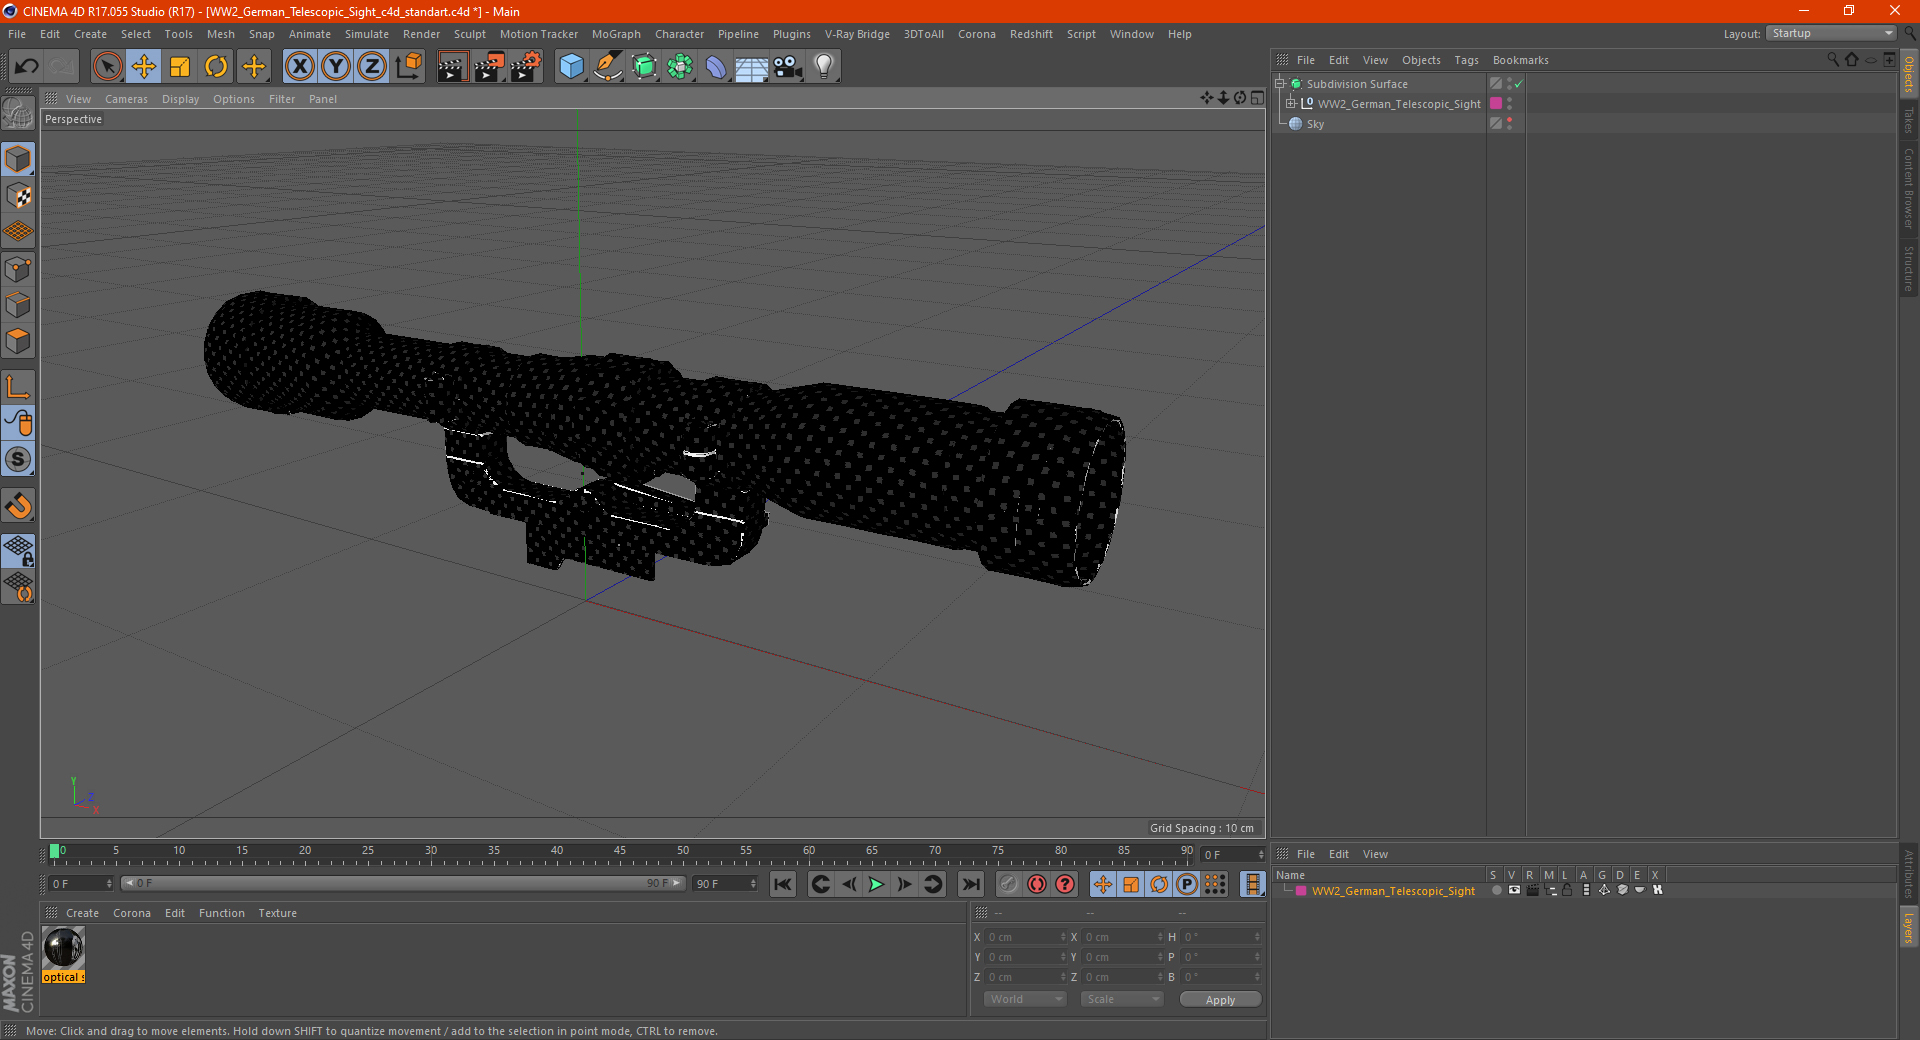
Task: Open the Takes side tab
Action: tap(1908, 120)
